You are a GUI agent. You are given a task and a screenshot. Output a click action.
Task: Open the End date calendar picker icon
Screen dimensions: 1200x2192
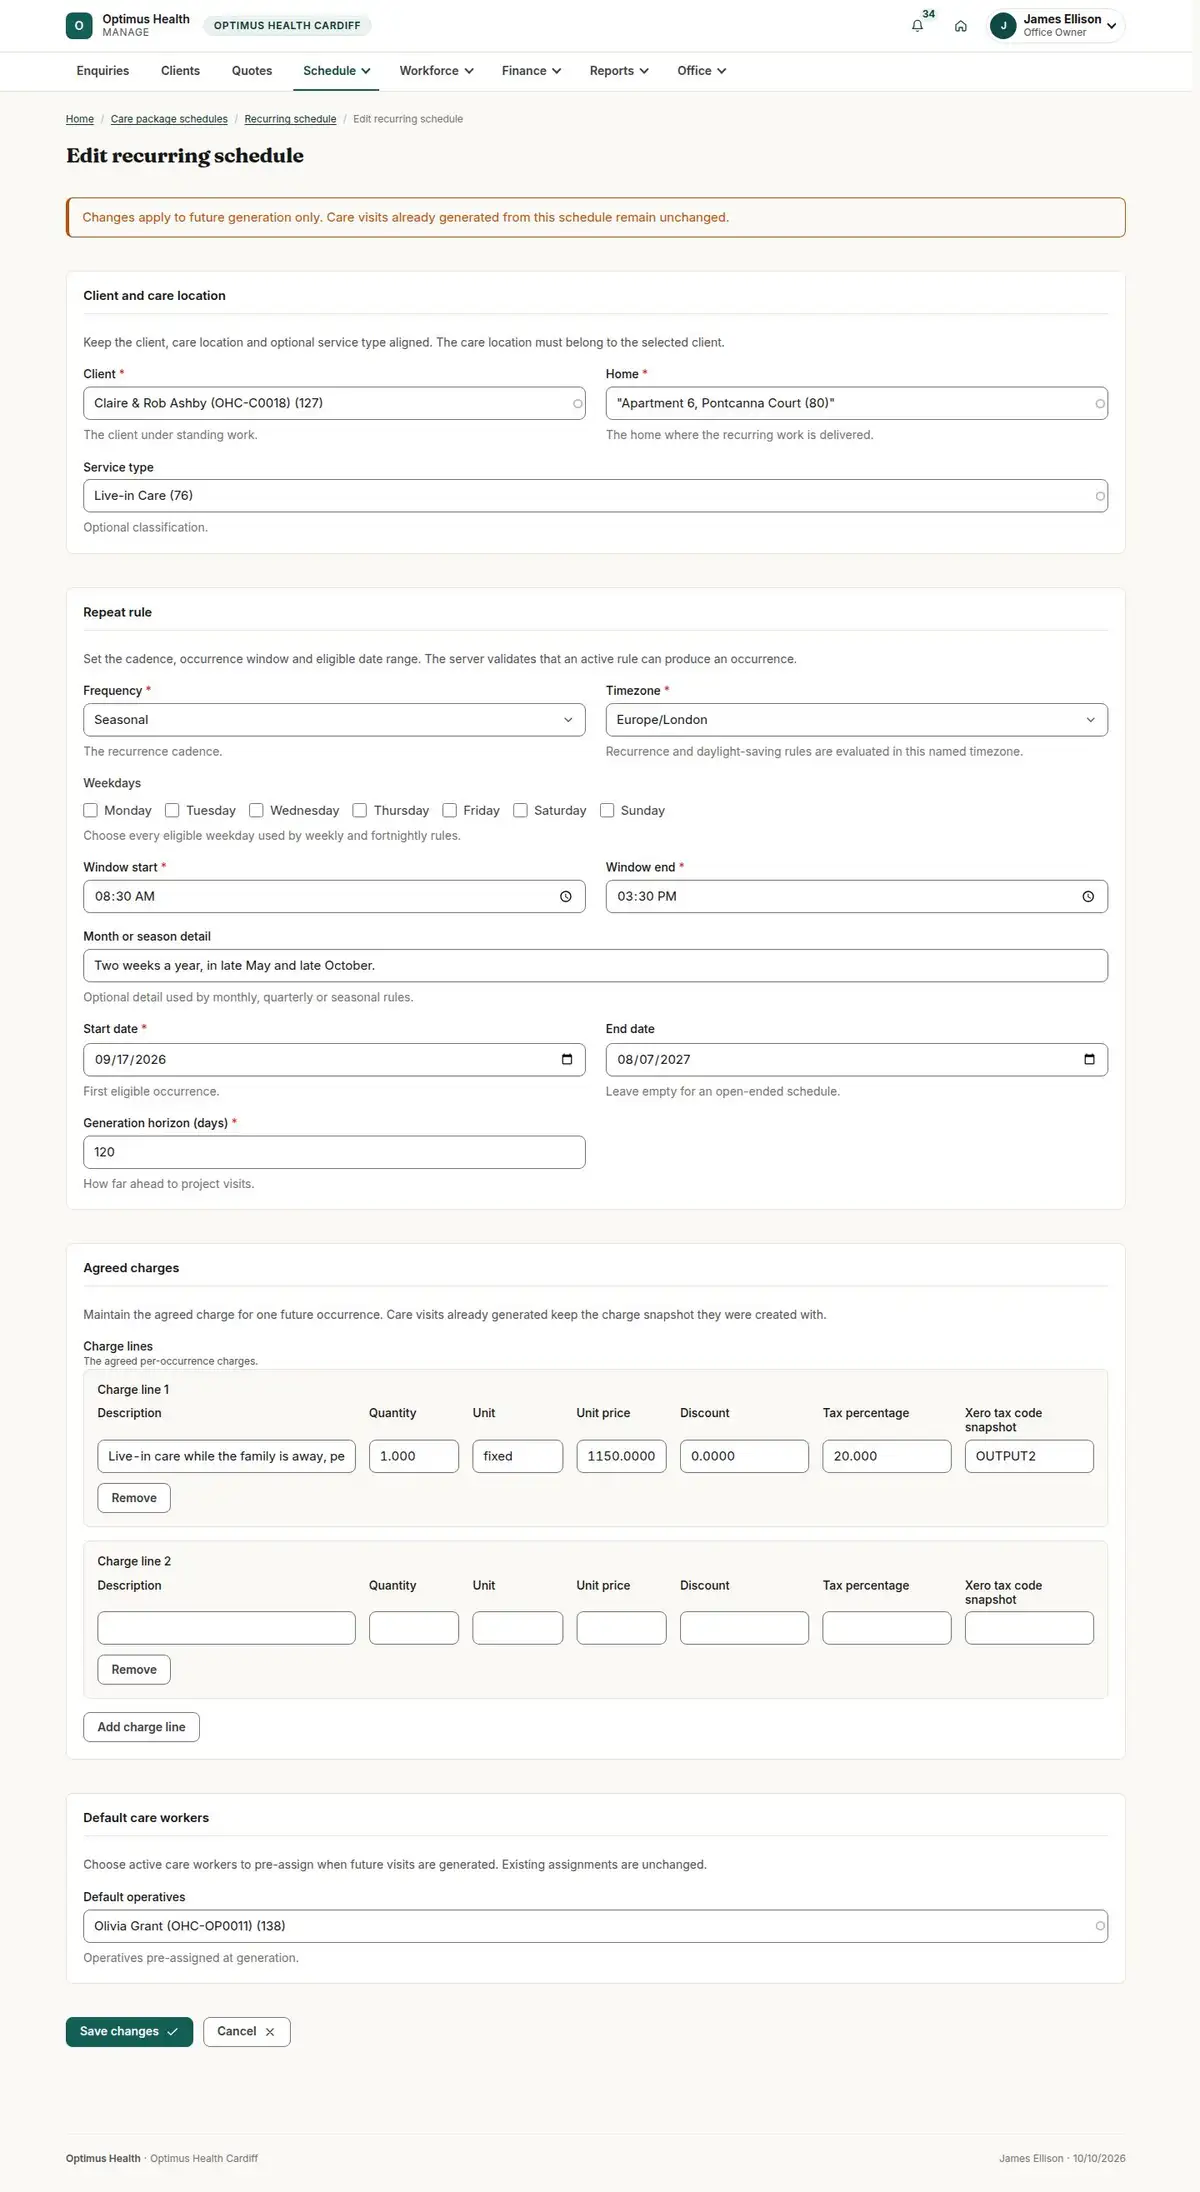pos(1089,1060)
